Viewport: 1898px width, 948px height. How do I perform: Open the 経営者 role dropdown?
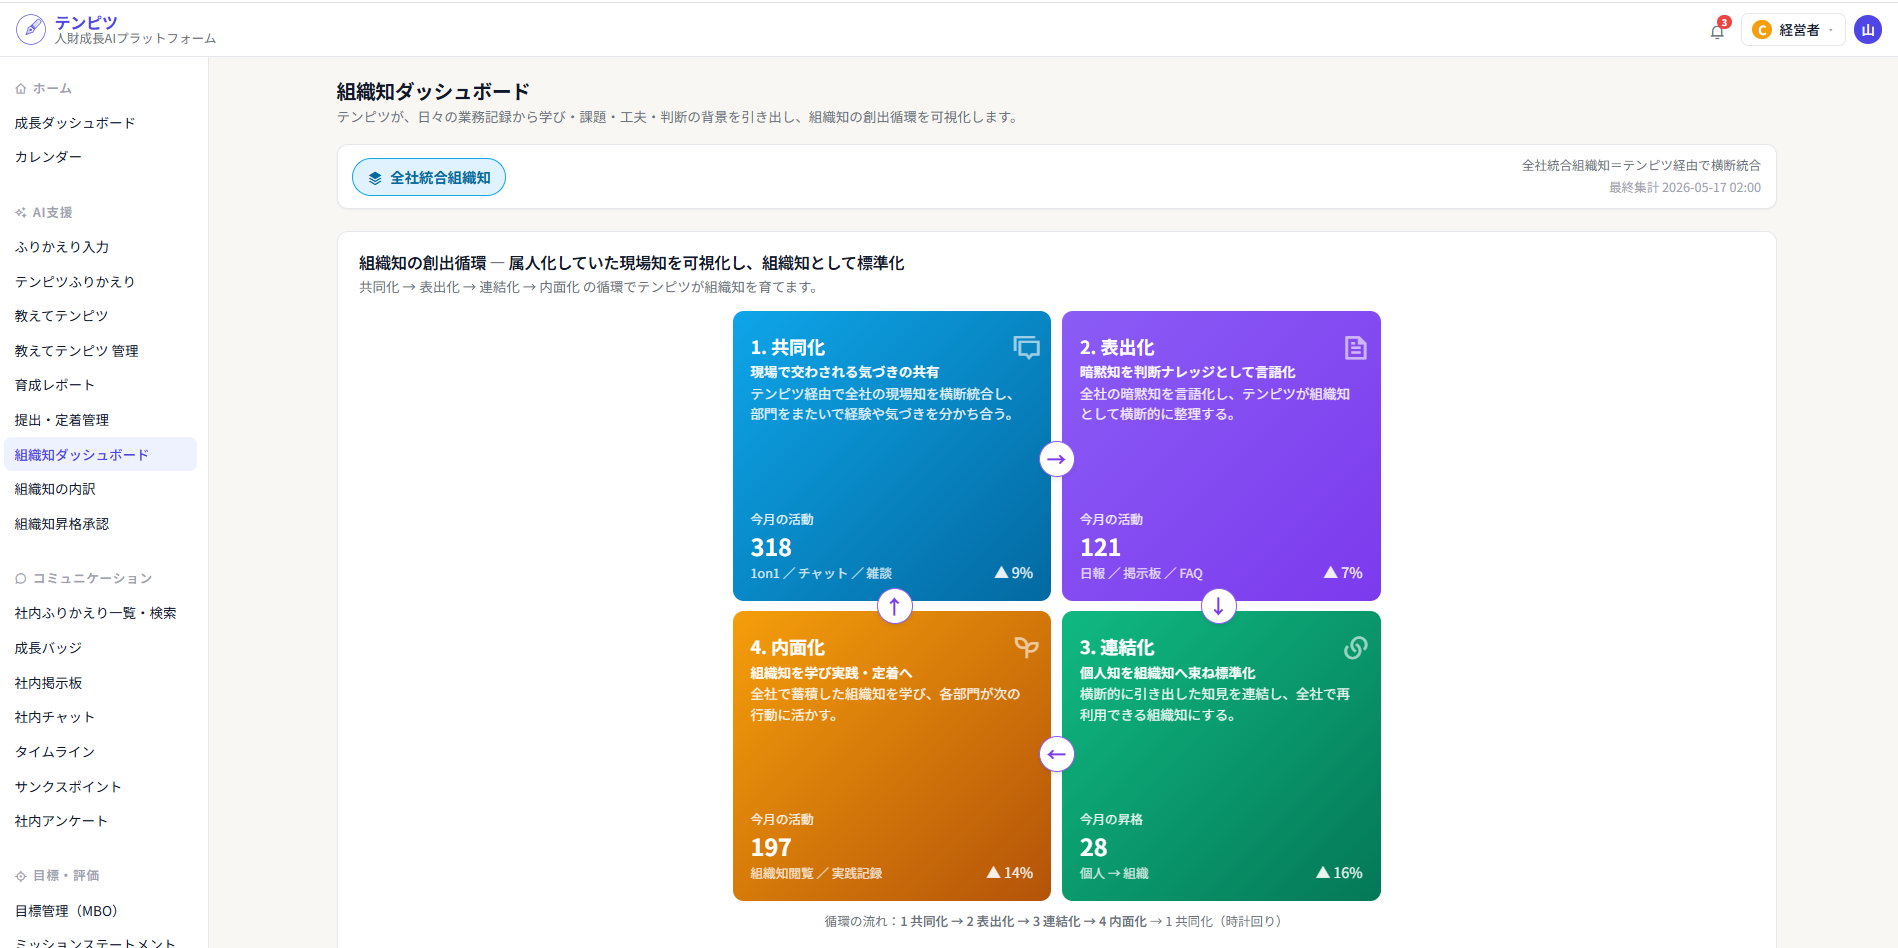(1793, 30)
